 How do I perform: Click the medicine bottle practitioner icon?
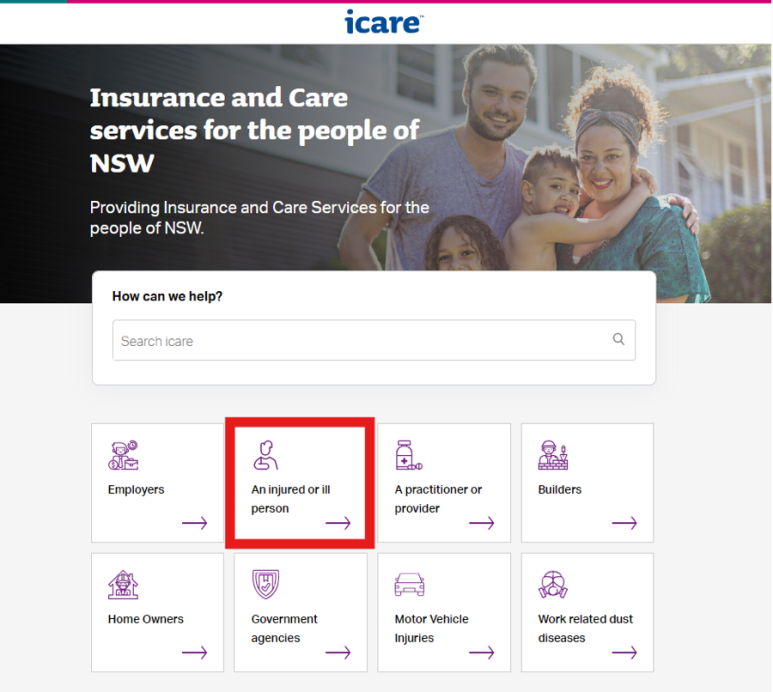click(x=409, y=455)
